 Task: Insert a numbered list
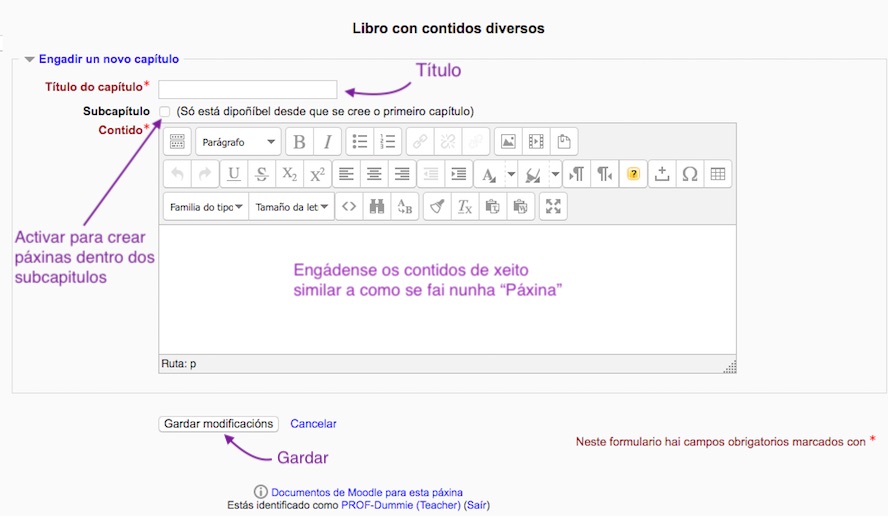[389, 142]
